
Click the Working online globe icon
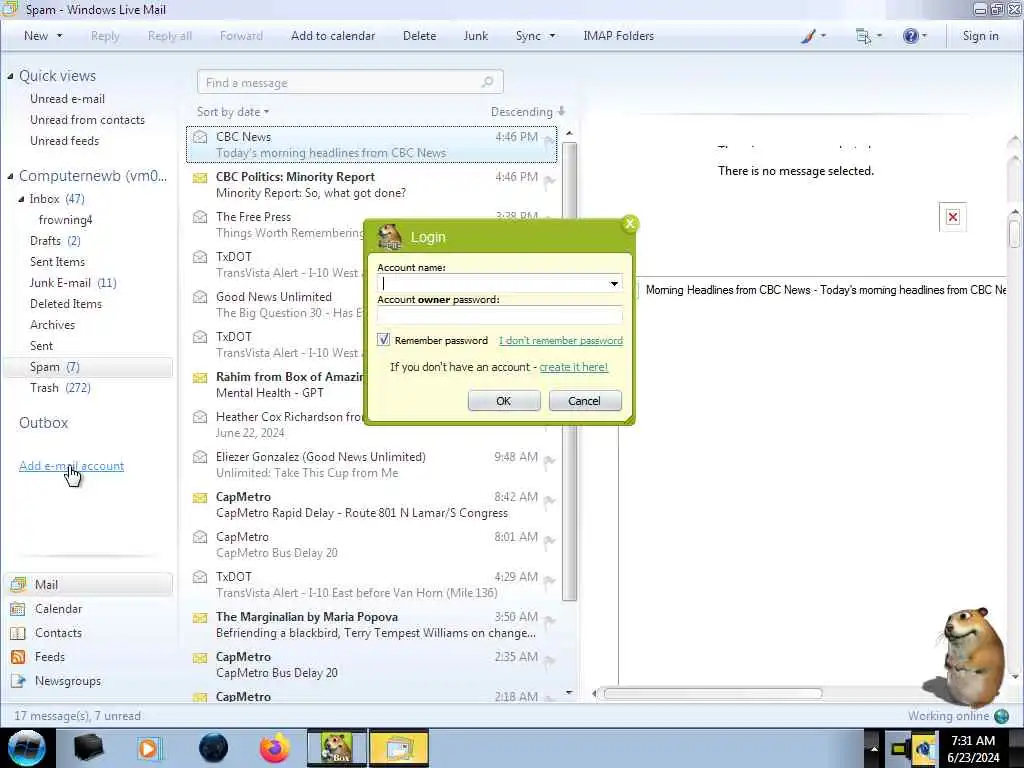click(x=1002, y=716)
